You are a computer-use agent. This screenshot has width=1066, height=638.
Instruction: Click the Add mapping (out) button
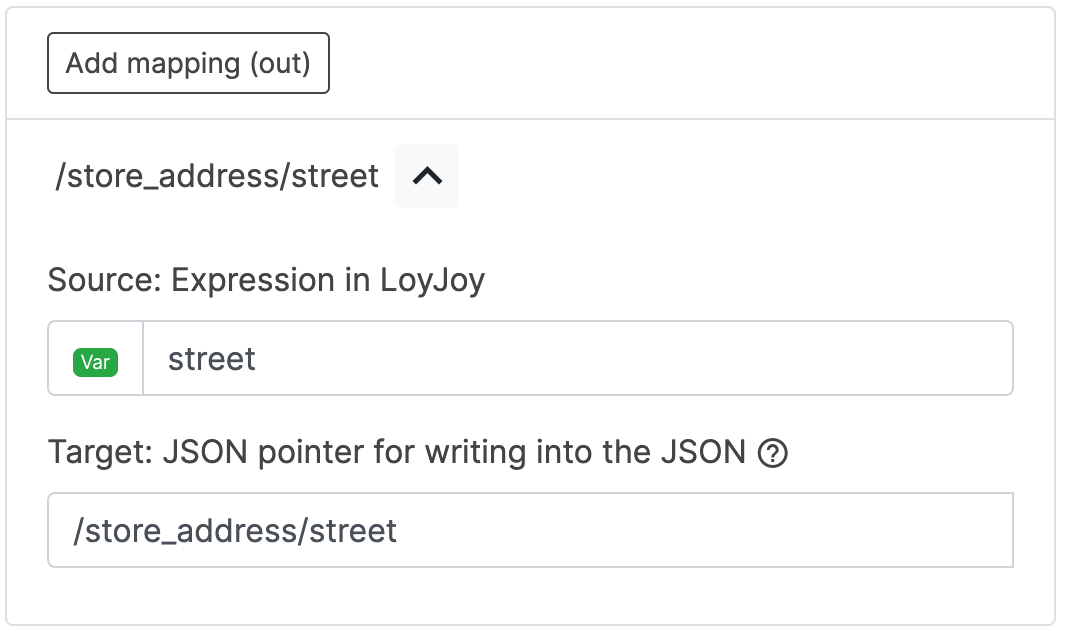[188, 64]
